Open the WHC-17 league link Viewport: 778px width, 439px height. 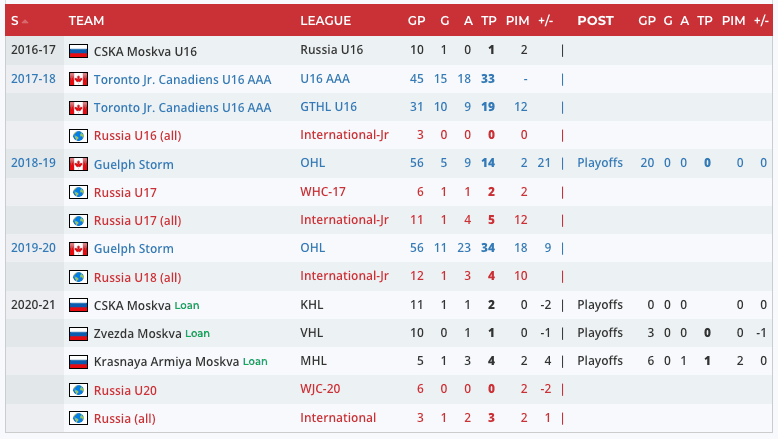tap(325, 192)
